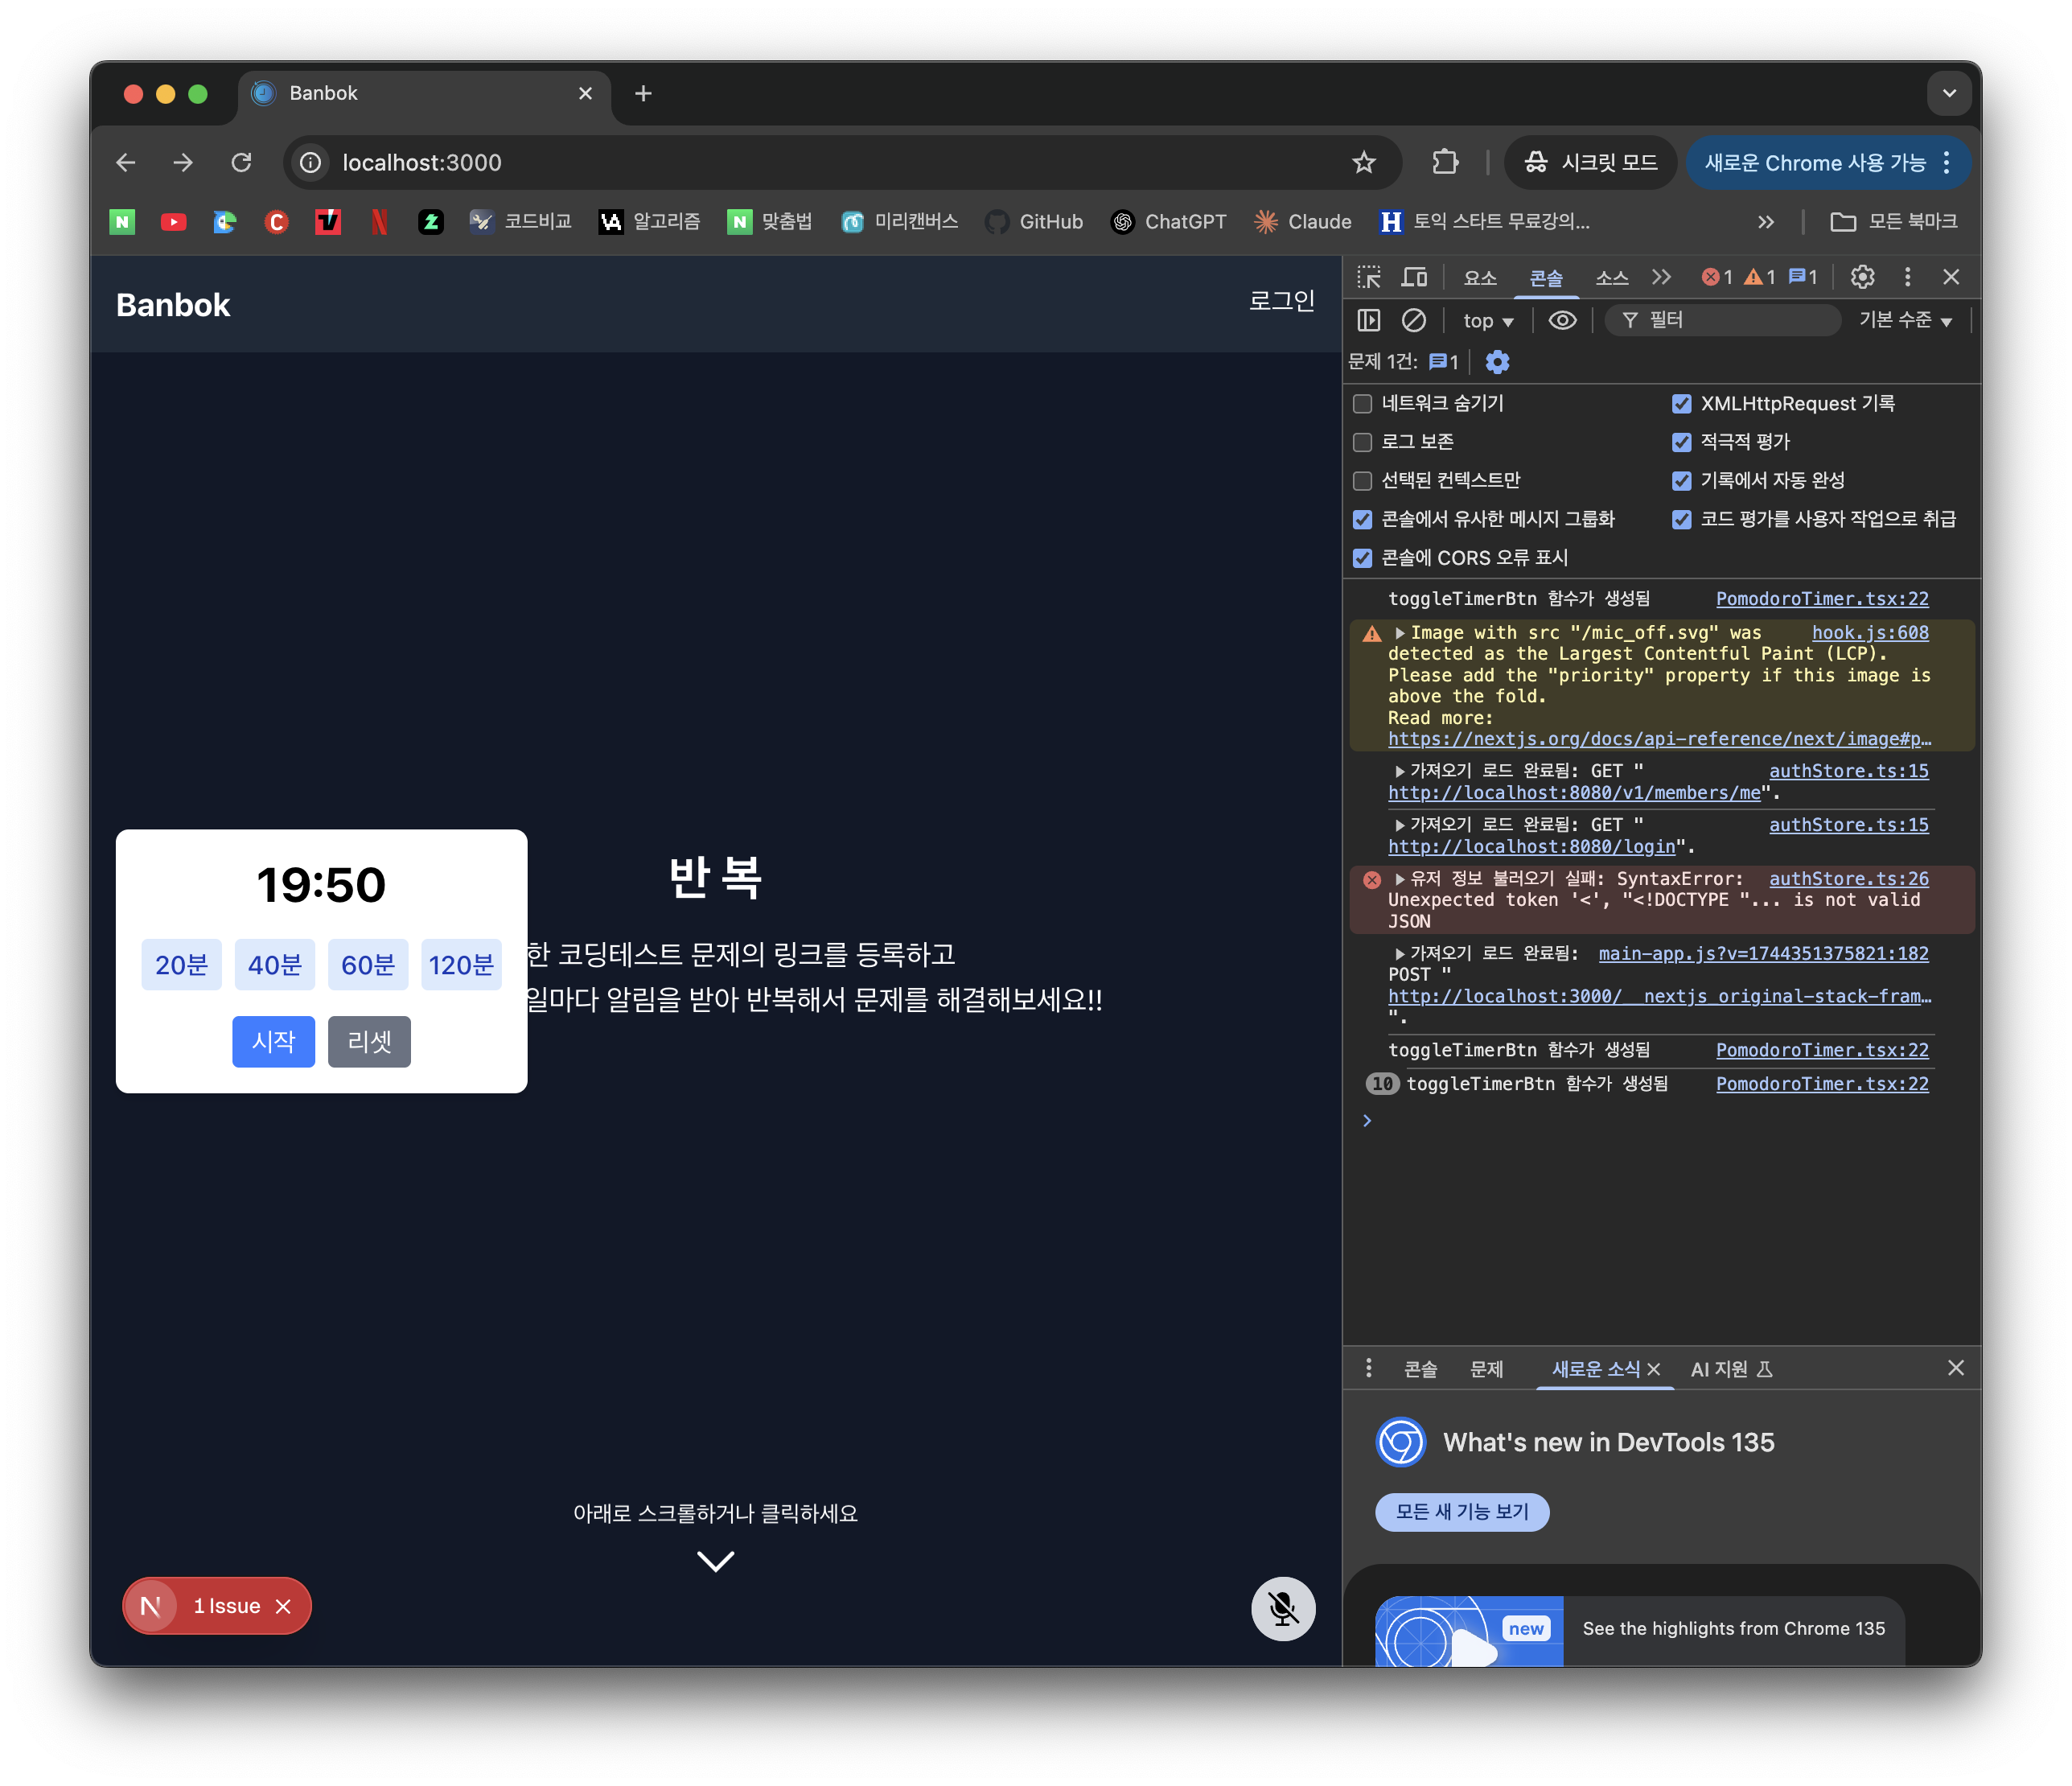Click the inspect element picker icon
The width and height of the screenshot is (2072, 1786).
tap(1368, 277)
